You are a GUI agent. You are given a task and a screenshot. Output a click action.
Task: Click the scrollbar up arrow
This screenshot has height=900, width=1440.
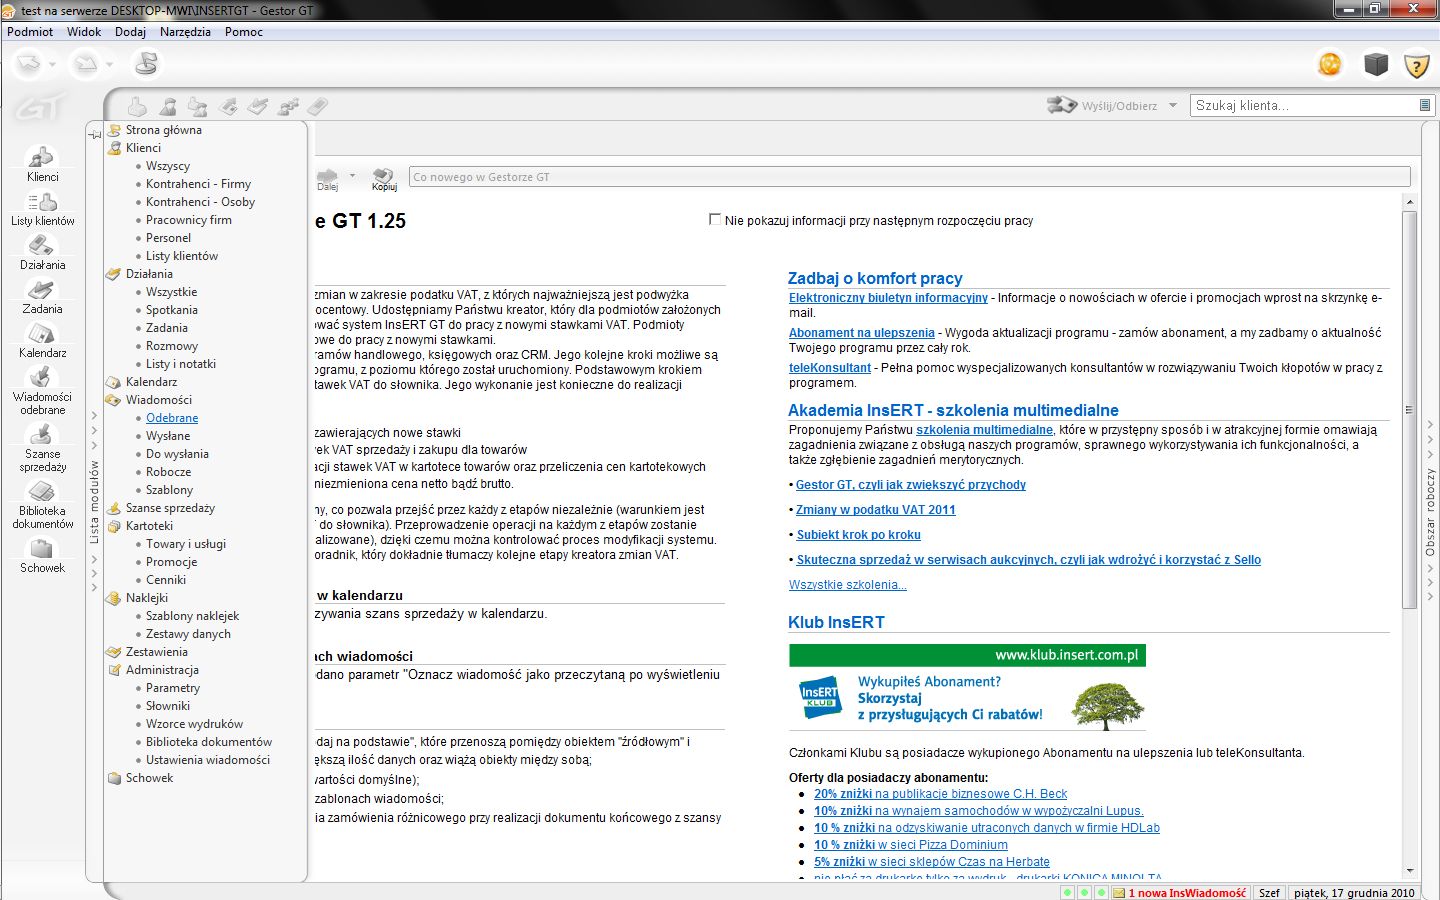click(1410, 202)
